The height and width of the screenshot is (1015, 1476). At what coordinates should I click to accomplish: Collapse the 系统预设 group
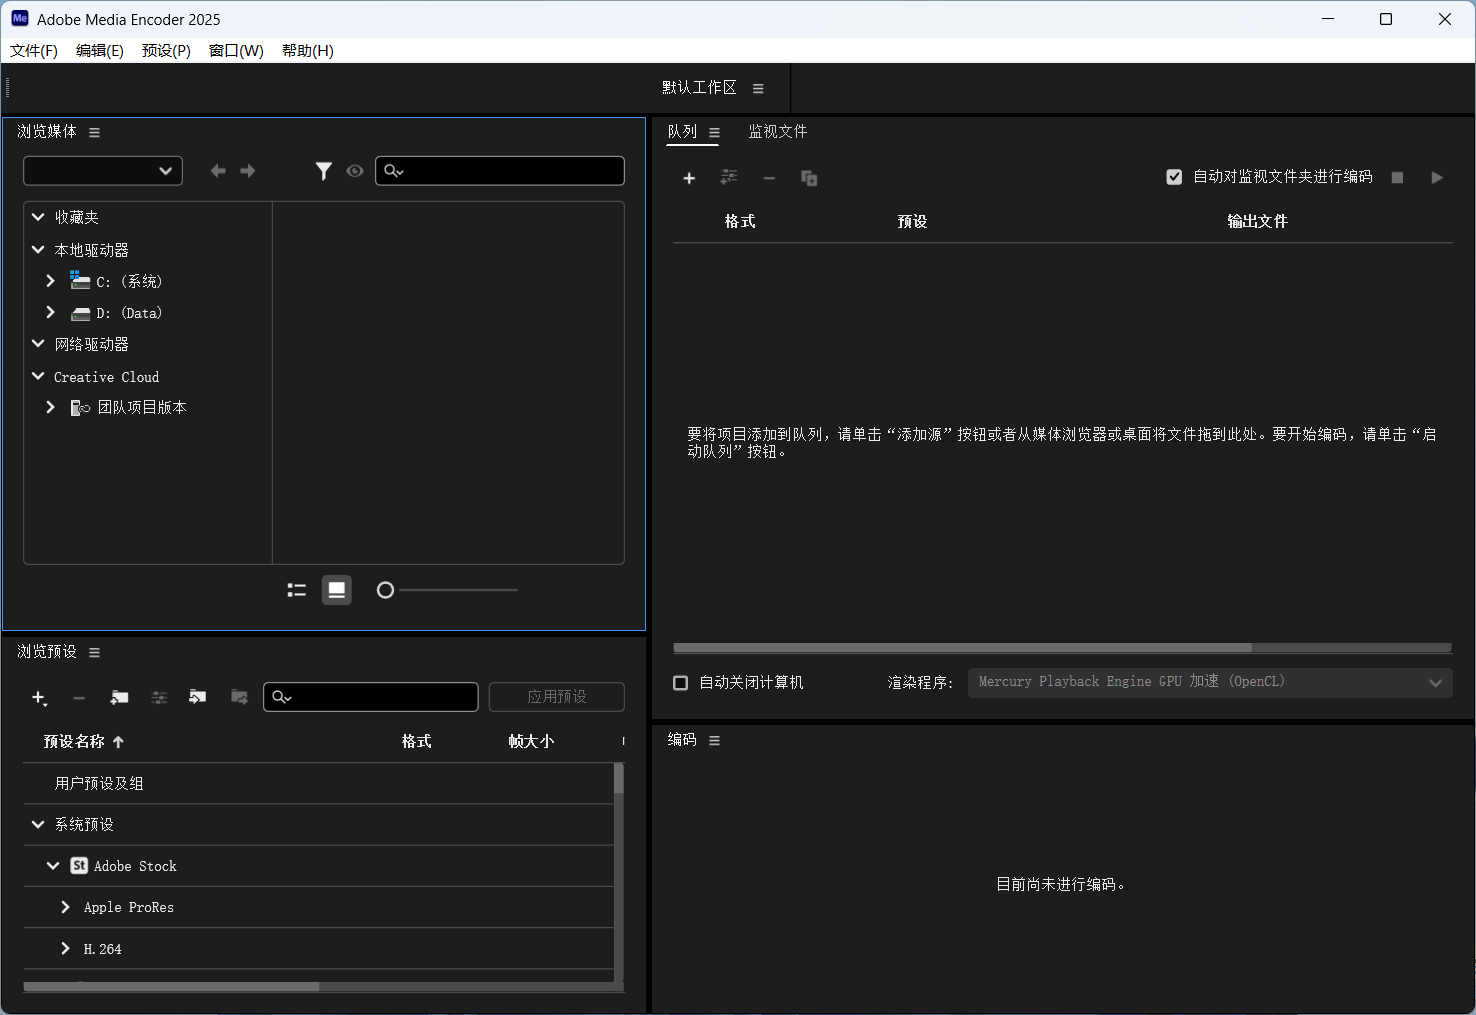pos(38,824)
